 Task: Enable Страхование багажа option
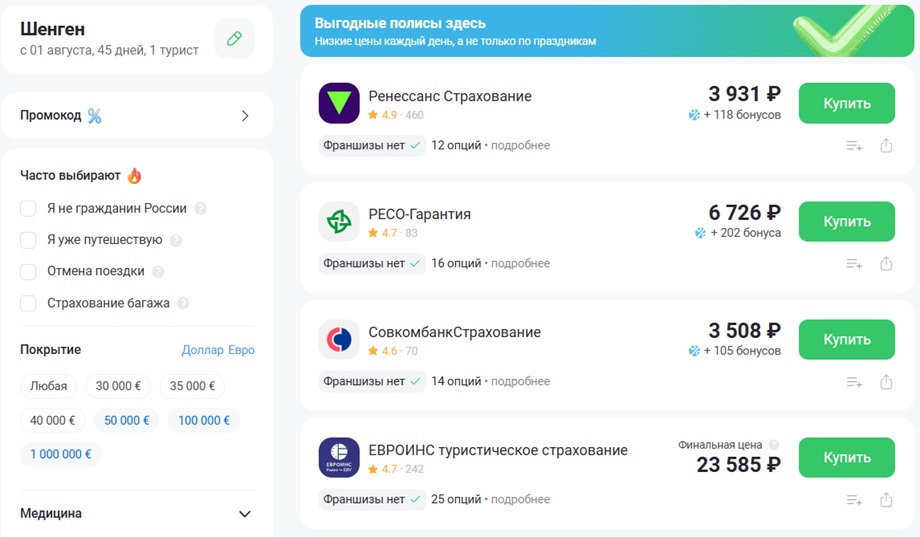(x=28, y=303)
